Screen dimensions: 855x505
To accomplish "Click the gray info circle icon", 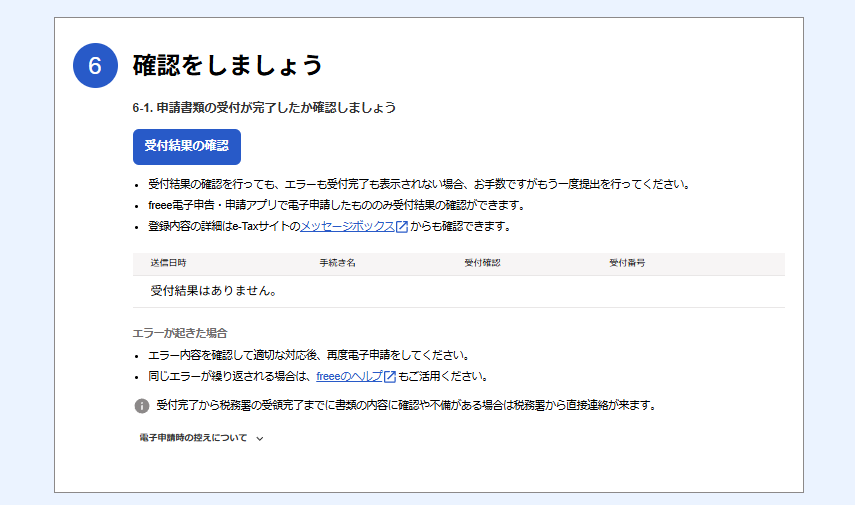I will [x=142, y=406].
